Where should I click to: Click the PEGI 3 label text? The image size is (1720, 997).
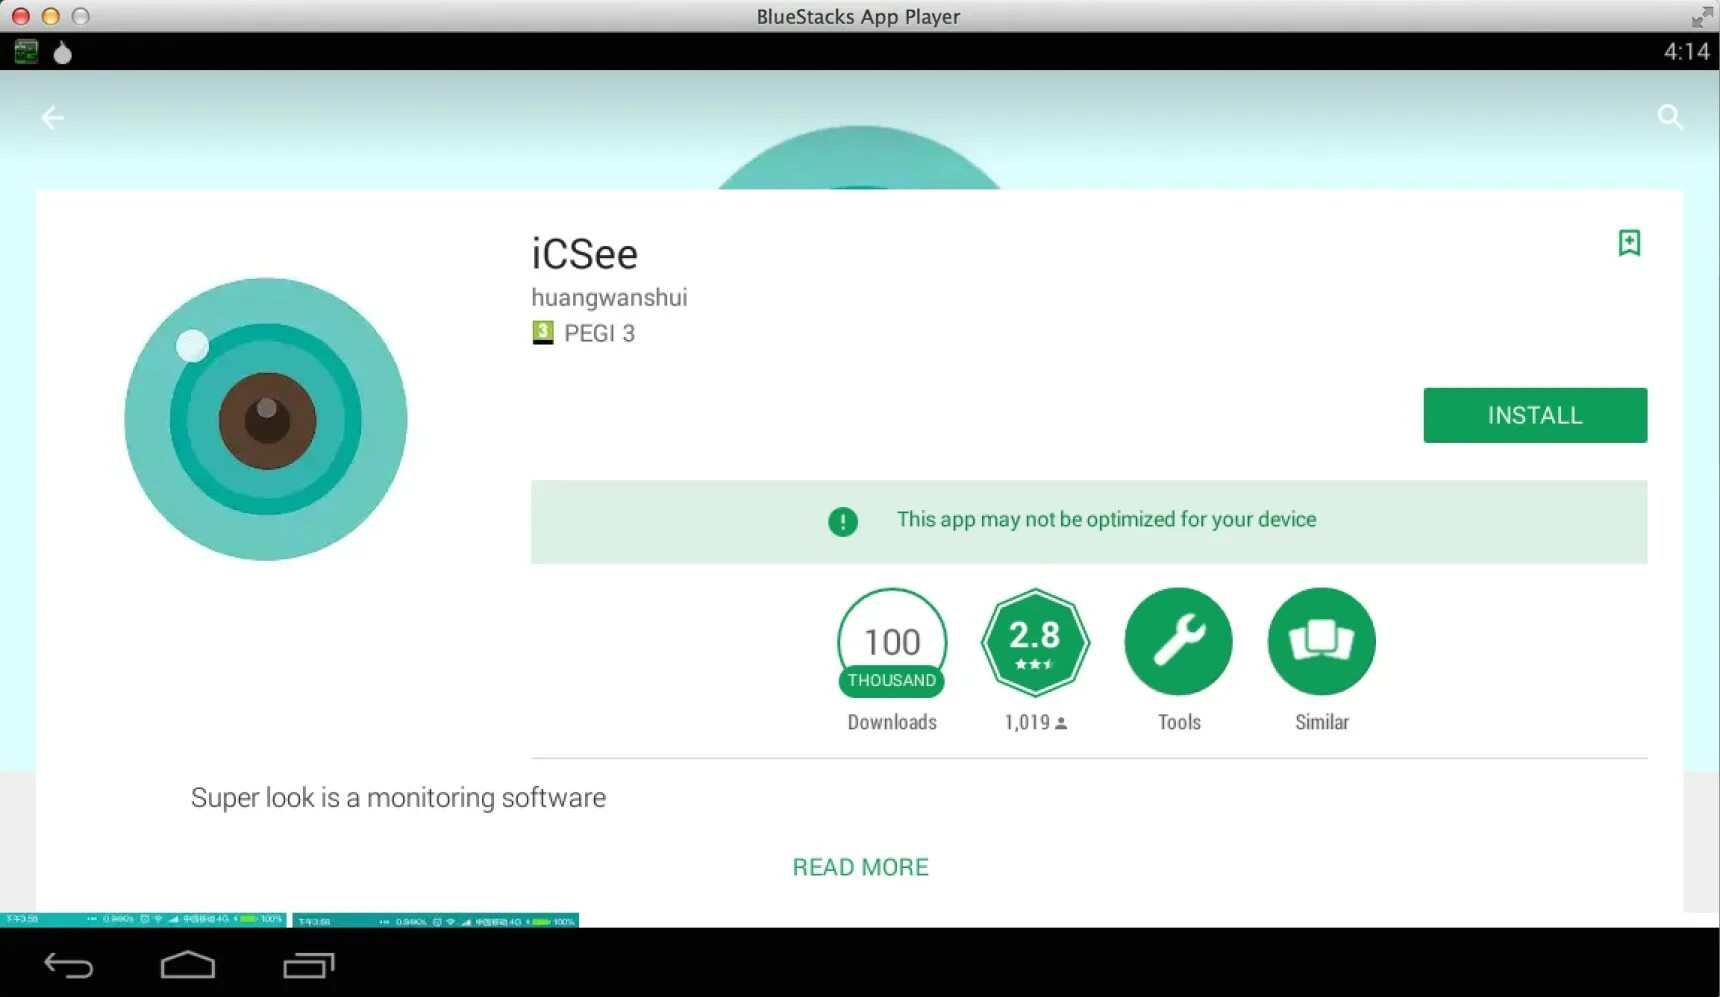coord(599,333)
